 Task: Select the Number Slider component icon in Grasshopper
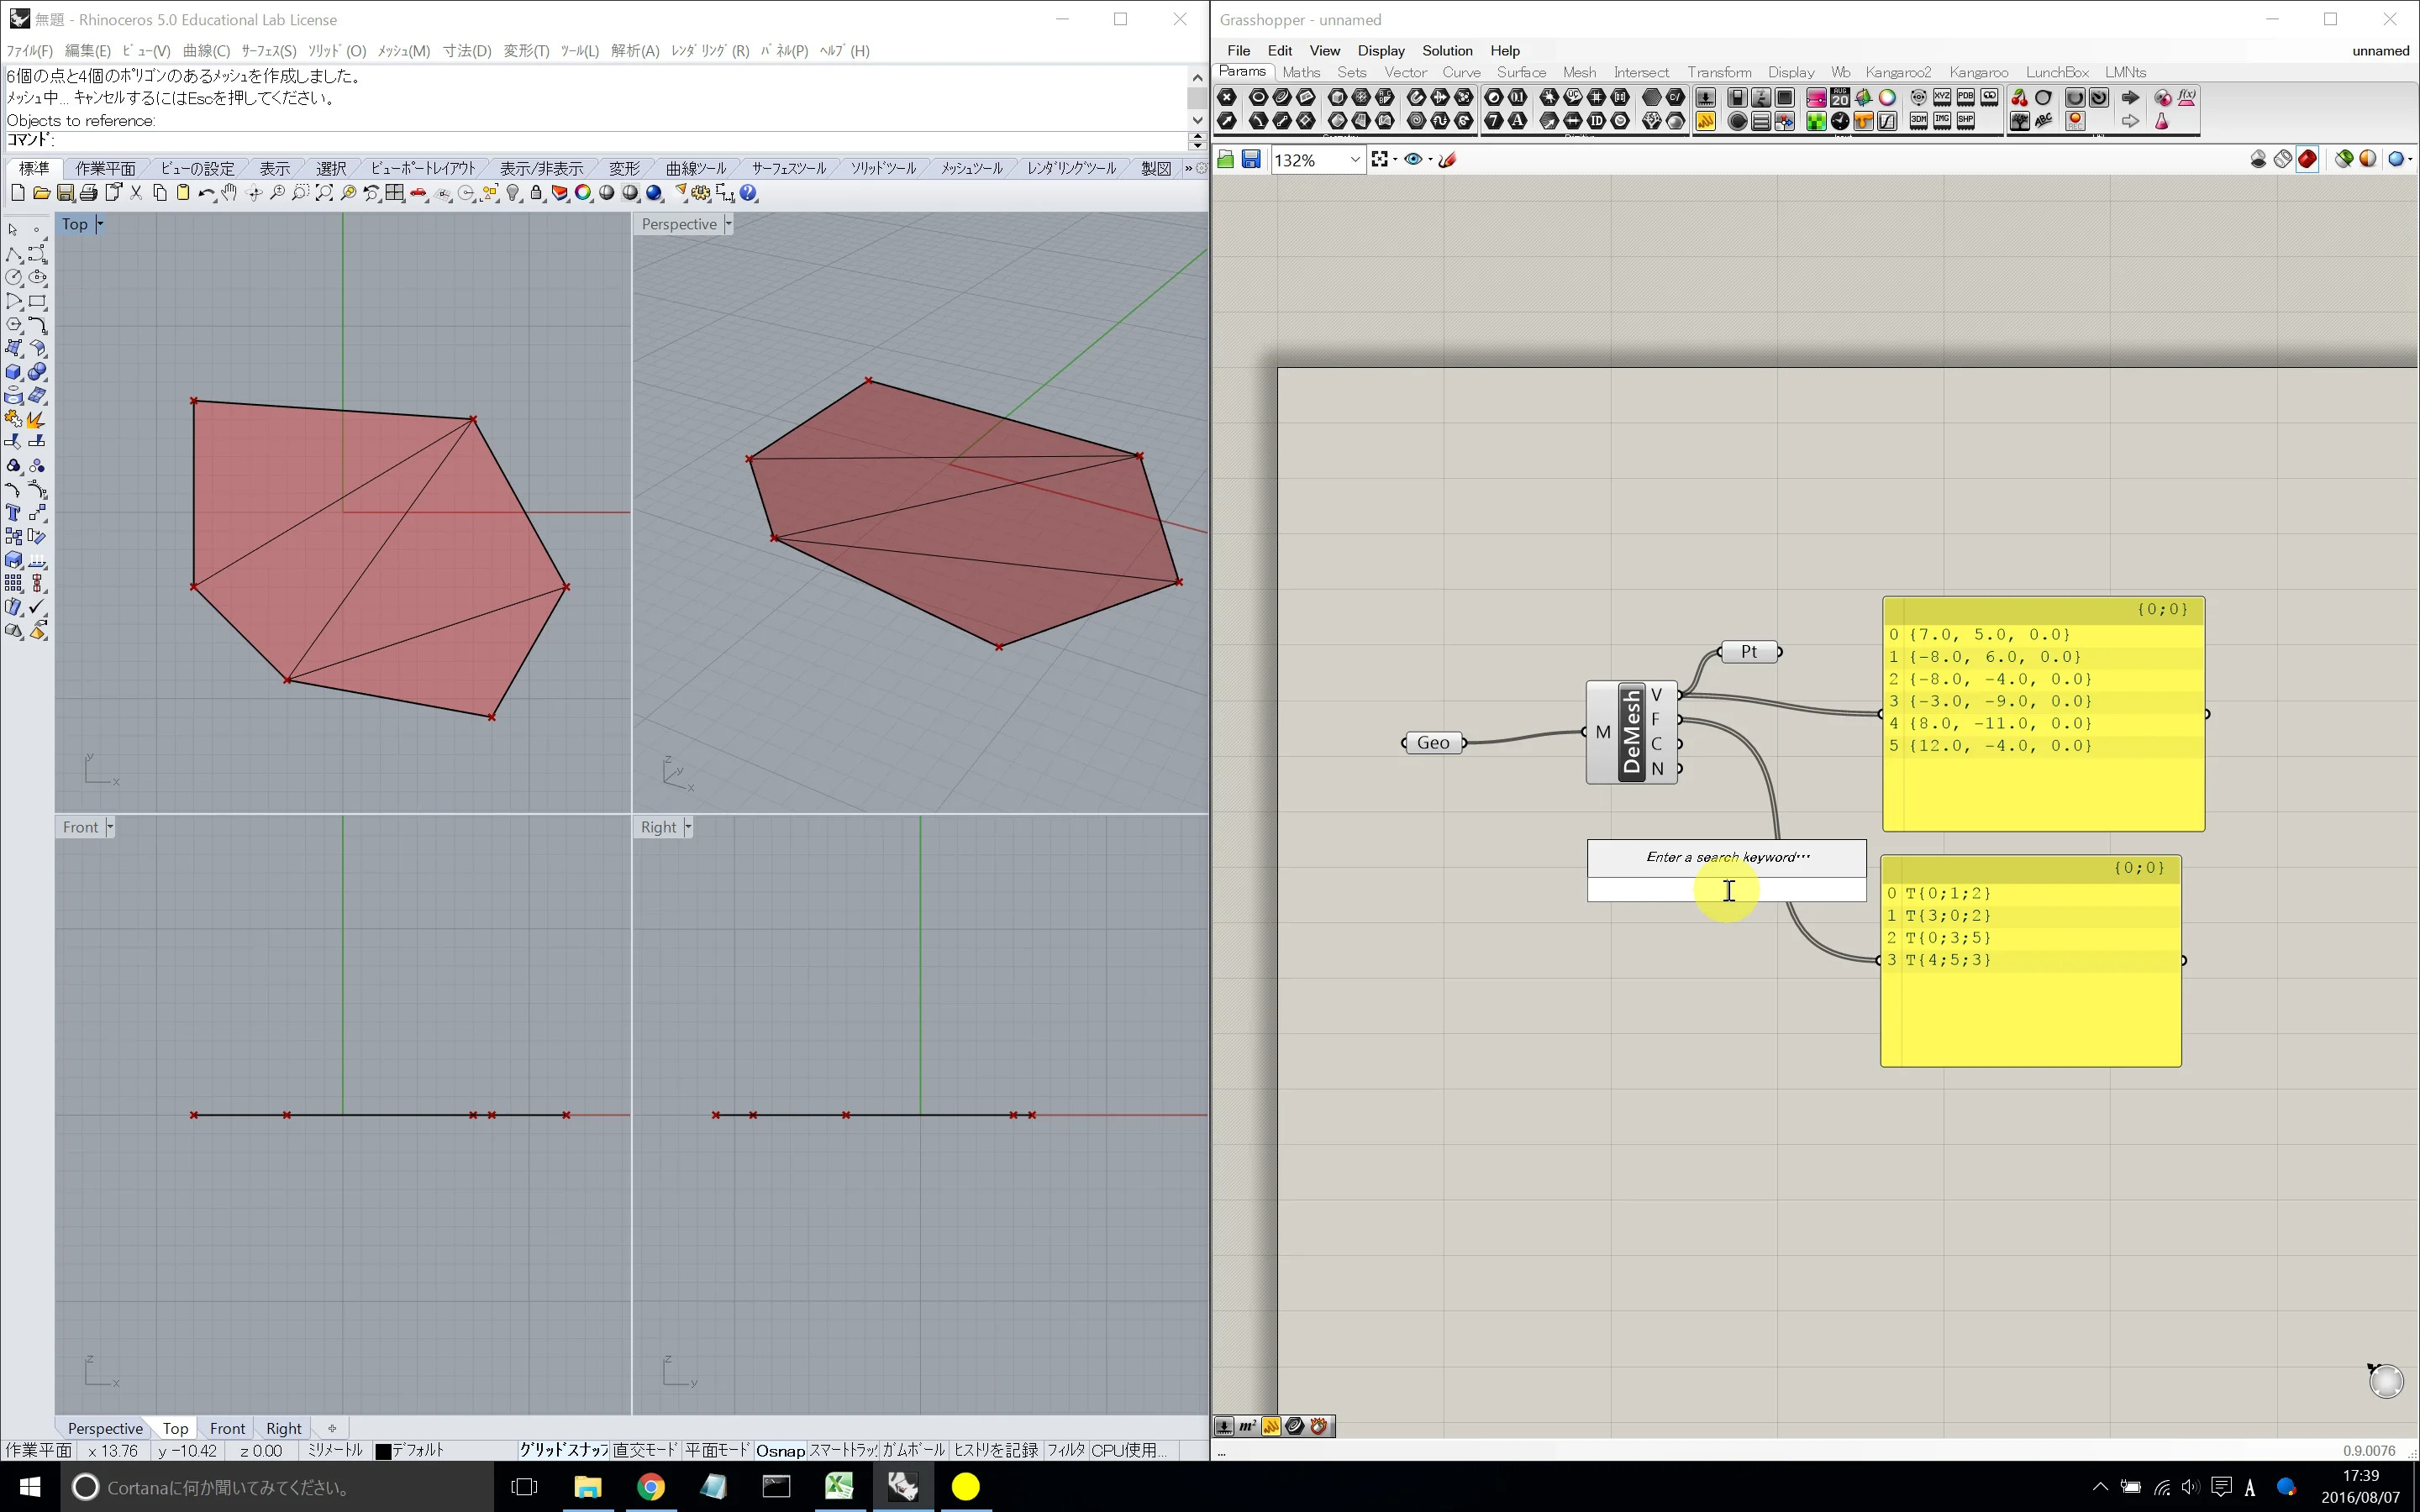1706,97
